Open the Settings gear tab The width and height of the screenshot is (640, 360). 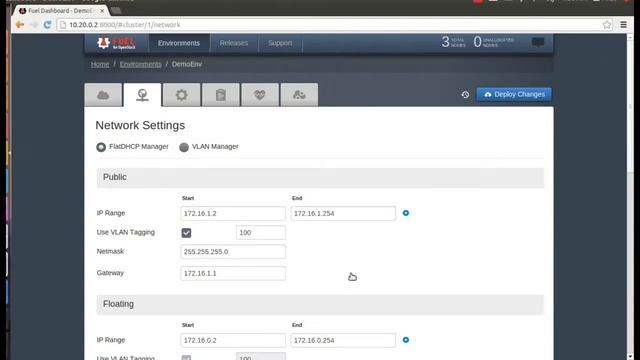point(182,95)
